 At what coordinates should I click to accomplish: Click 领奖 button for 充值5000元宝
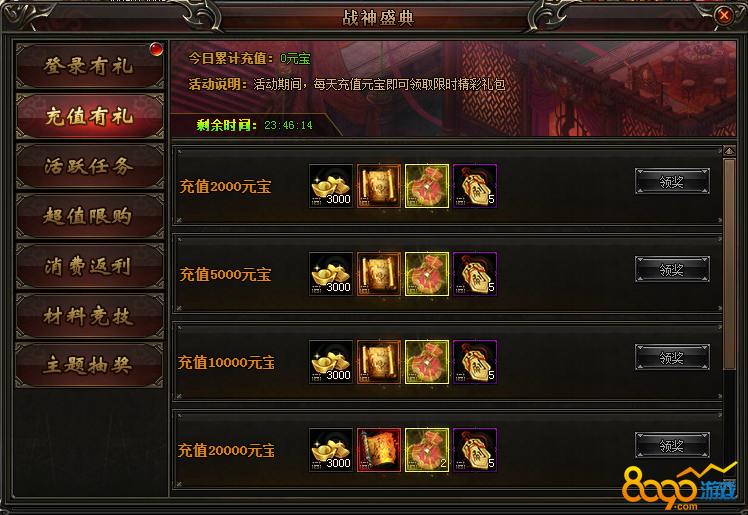tap(672, 269)
